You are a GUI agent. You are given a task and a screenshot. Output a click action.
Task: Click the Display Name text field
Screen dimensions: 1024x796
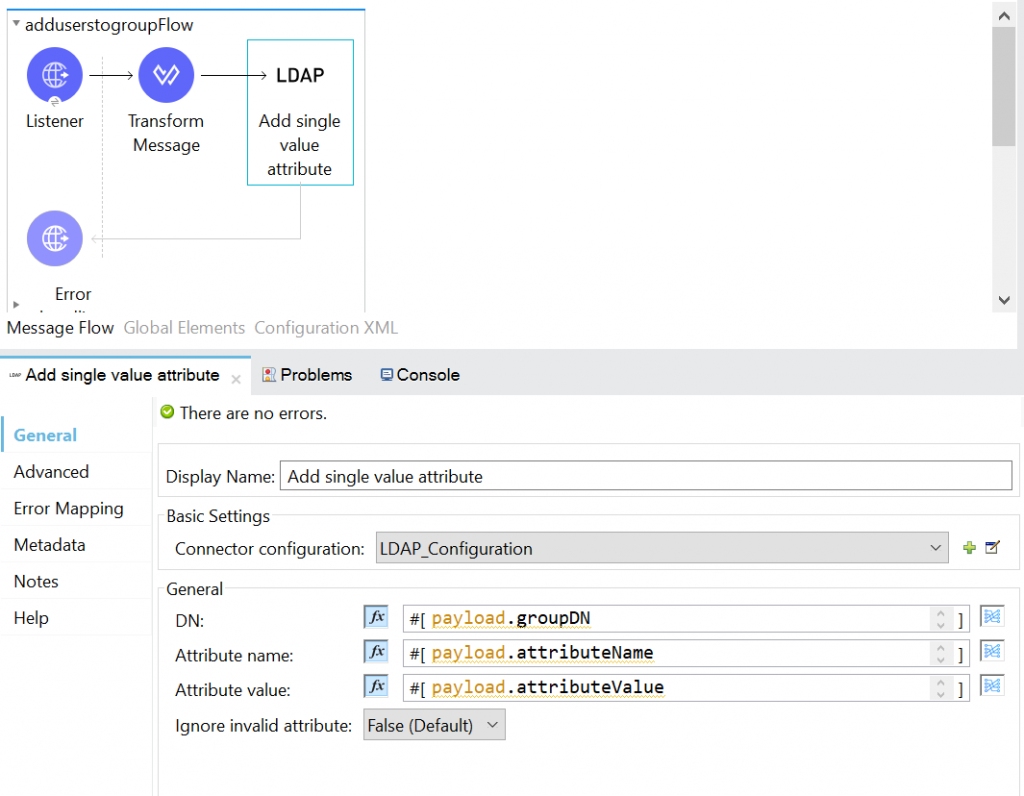[x=647, y=476]
